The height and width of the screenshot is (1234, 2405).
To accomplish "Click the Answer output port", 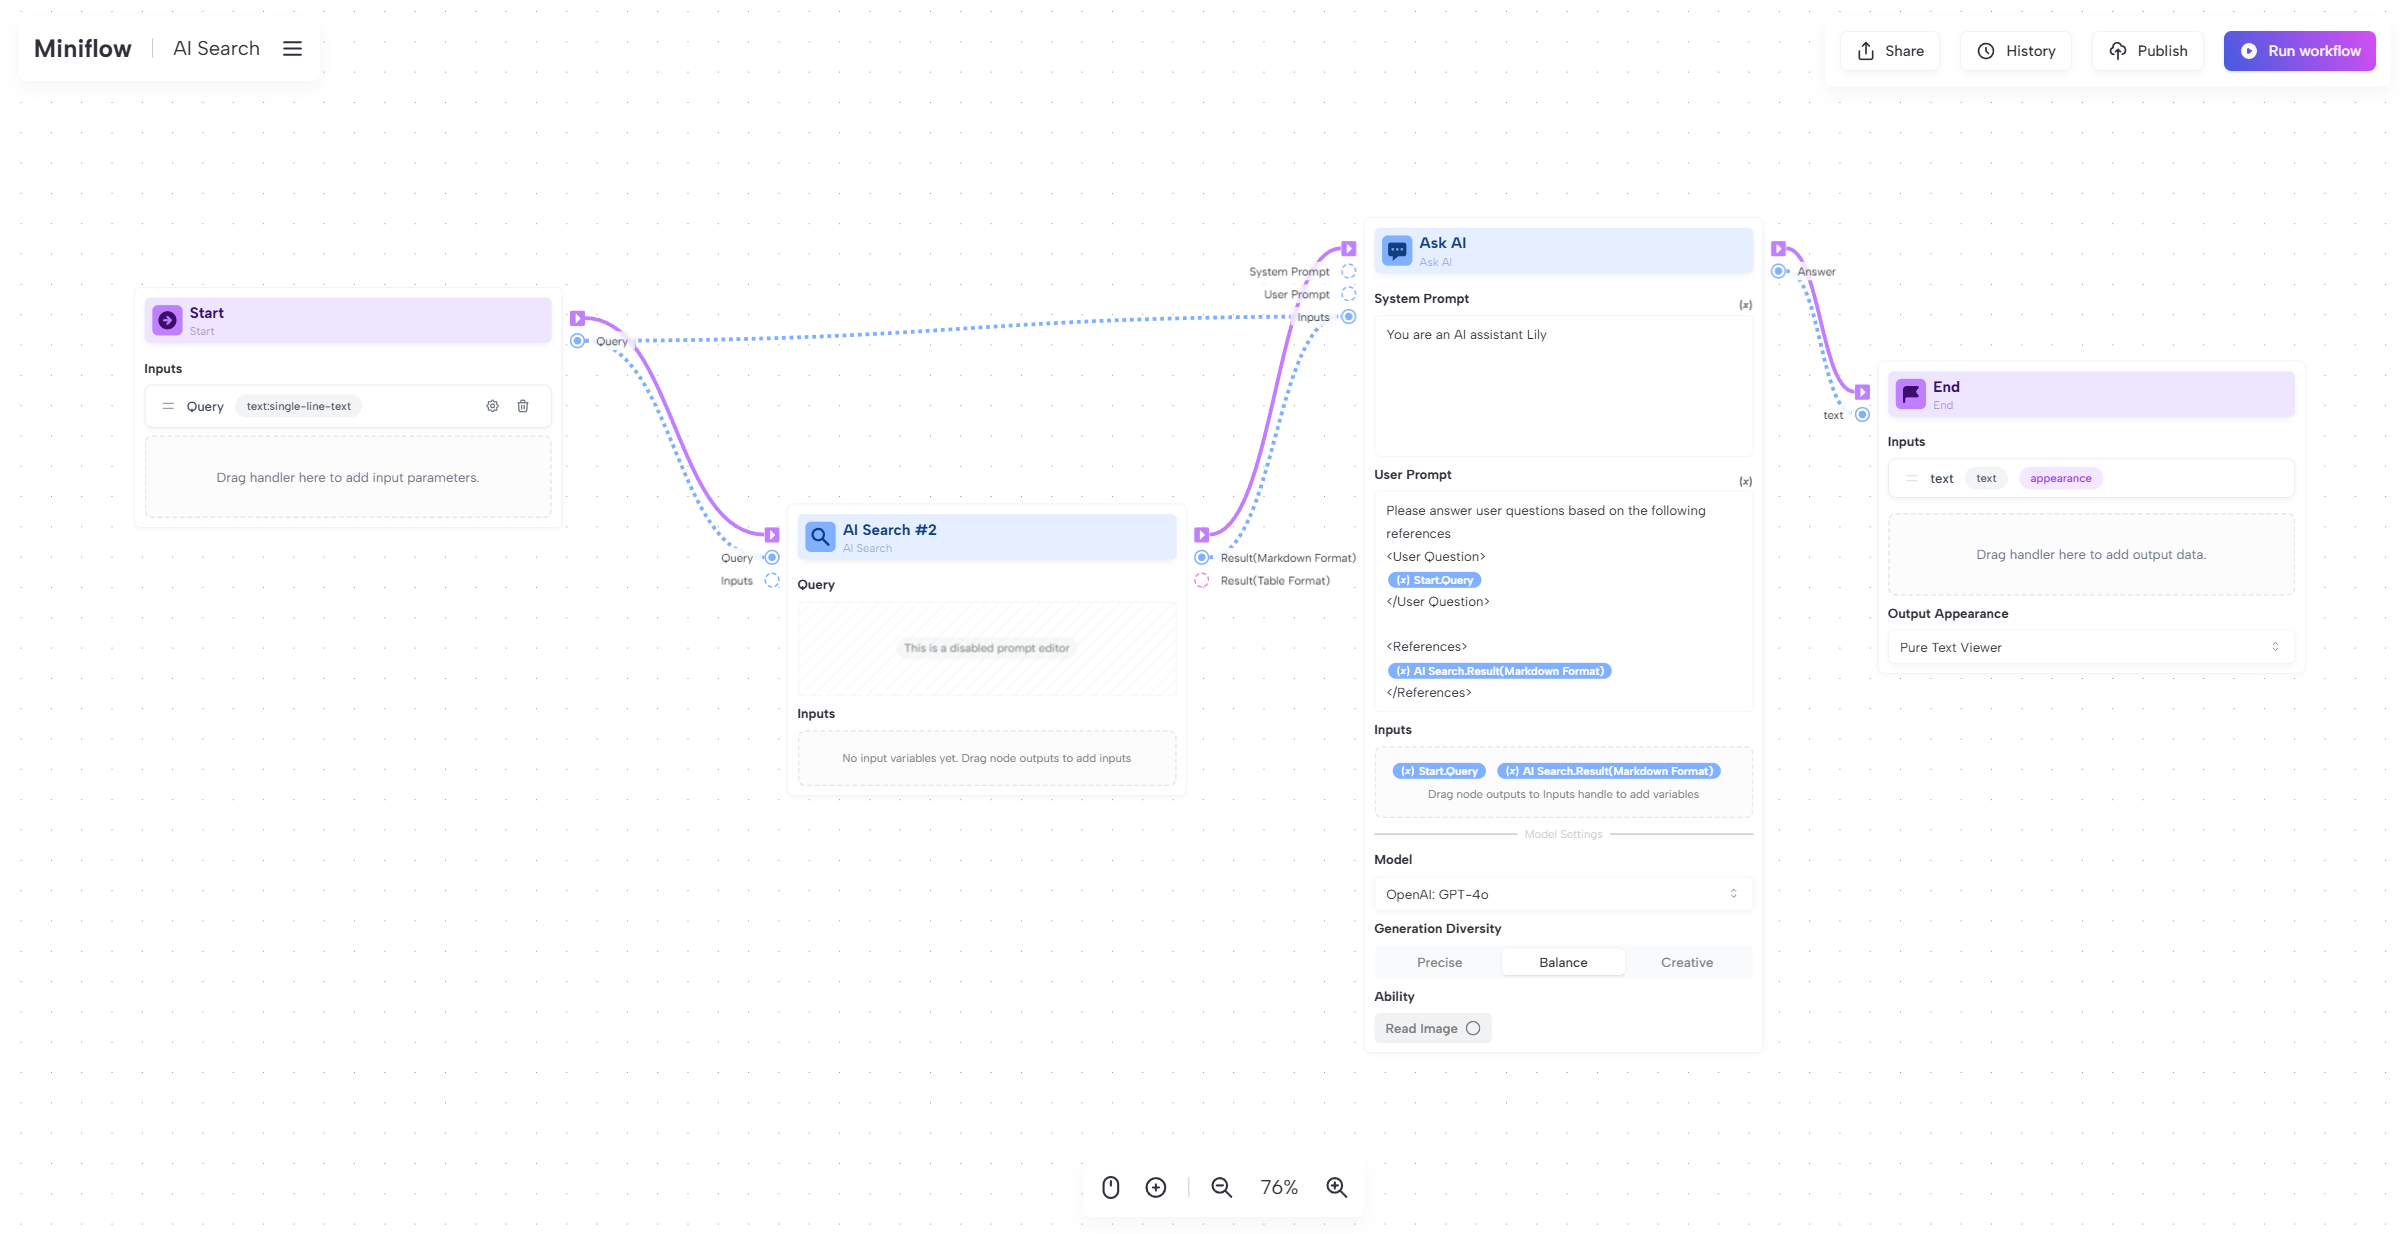I will (1779, 271).
